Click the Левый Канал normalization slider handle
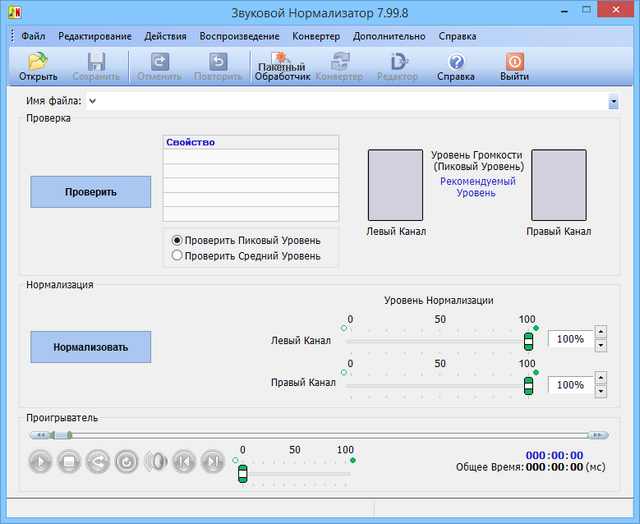This screenshot has width=640, height=524. pyautogui.click(x=528, y=341)
